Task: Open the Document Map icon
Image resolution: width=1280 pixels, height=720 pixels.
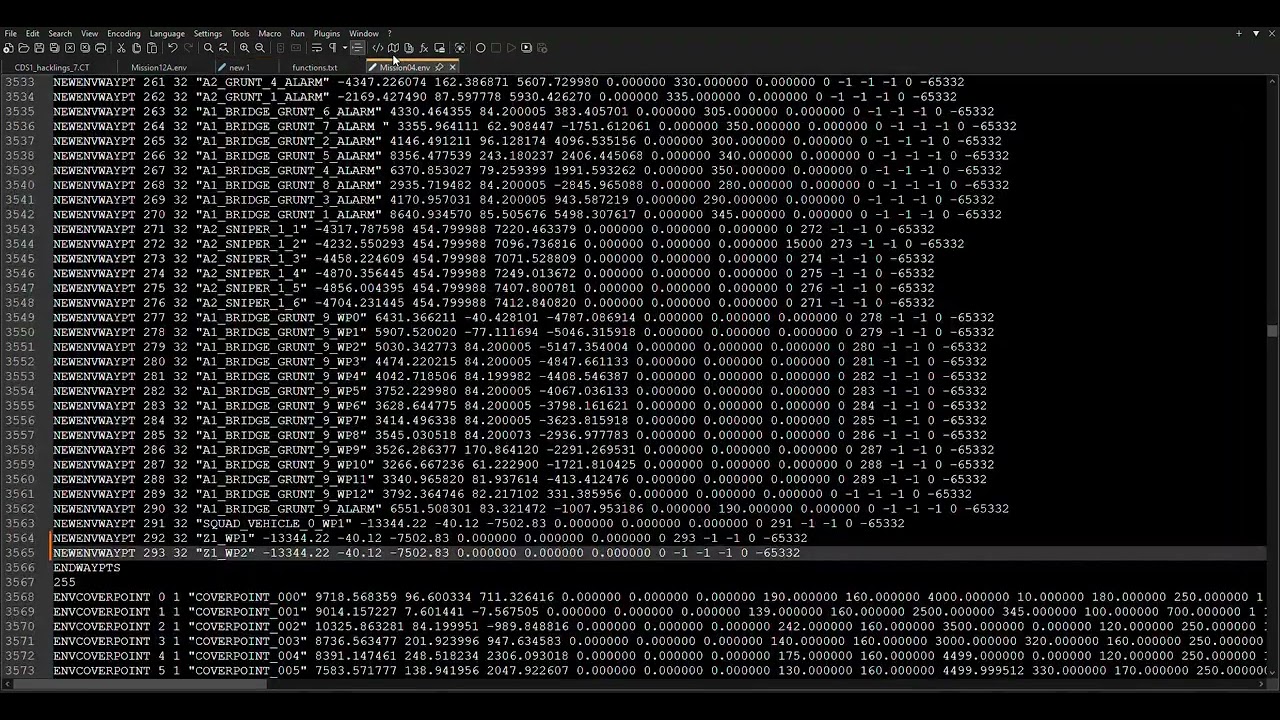Action: pos(394,48)
